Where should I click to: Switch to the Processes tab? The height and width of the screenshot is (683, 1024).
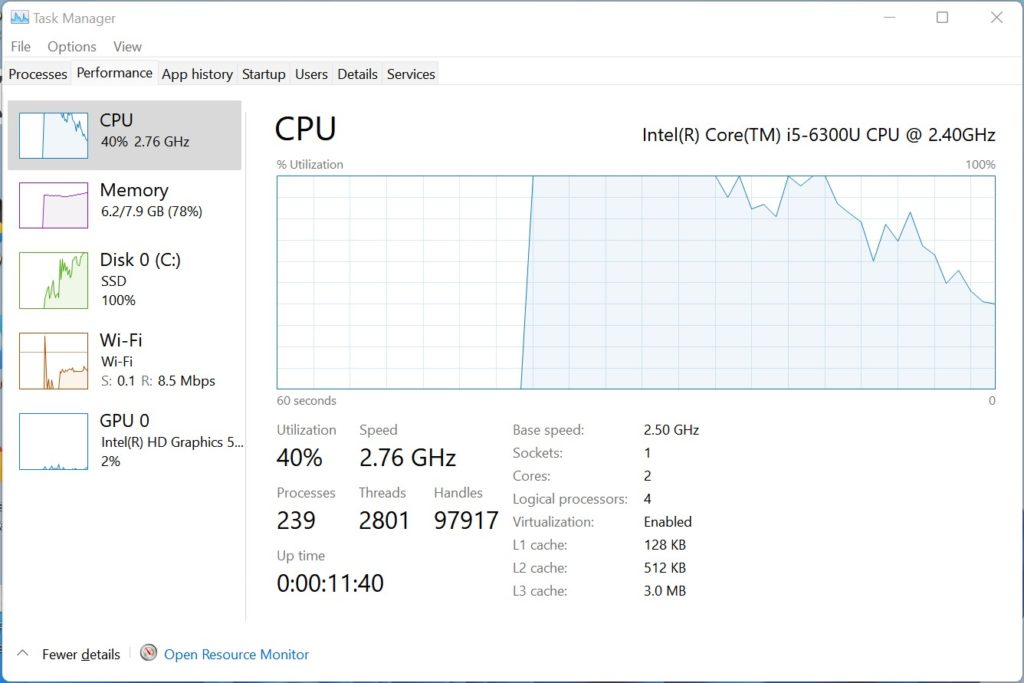click(38, 74)
